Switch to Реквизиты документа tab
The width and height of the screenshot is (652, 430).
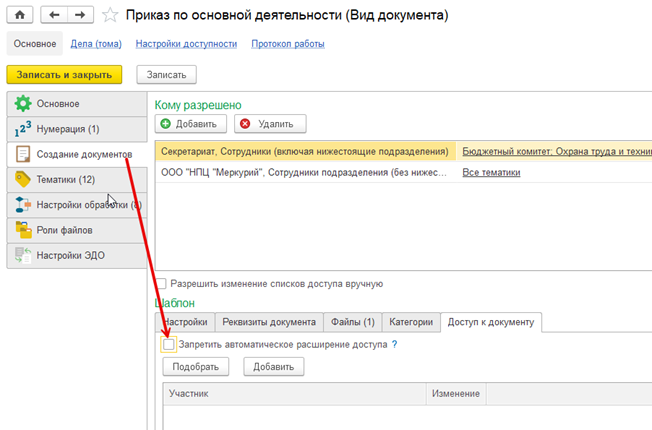tap(270, 322)
